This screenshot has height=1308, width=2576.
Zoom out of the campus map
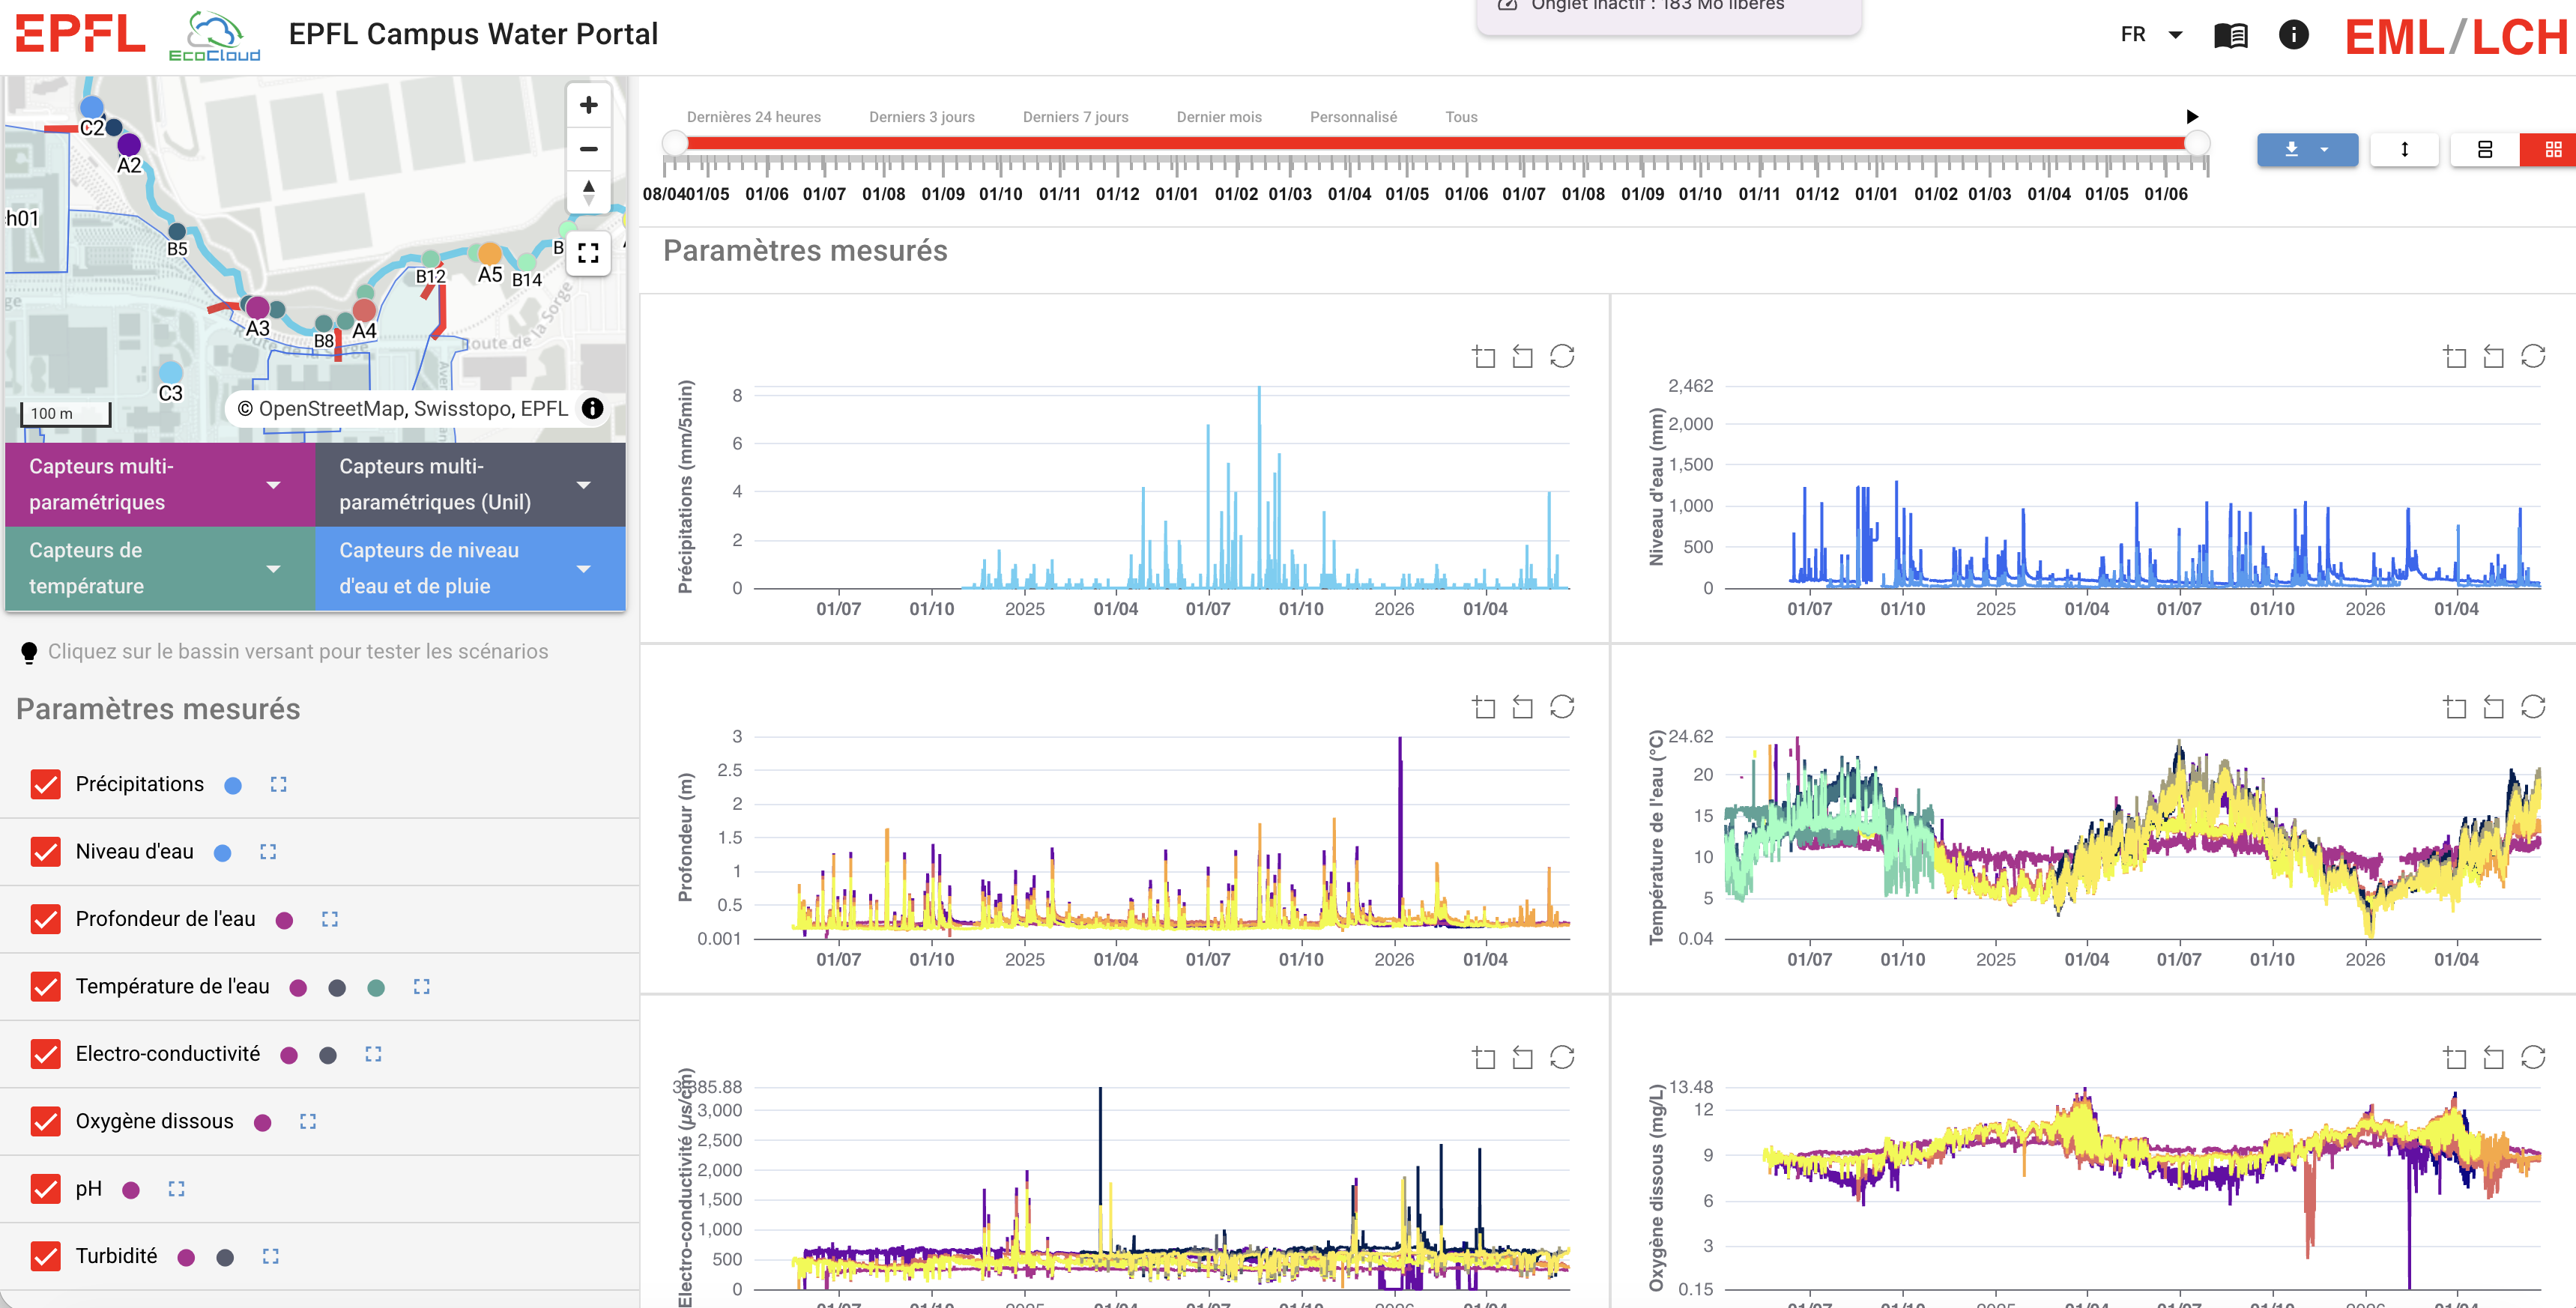pos(588,149)
